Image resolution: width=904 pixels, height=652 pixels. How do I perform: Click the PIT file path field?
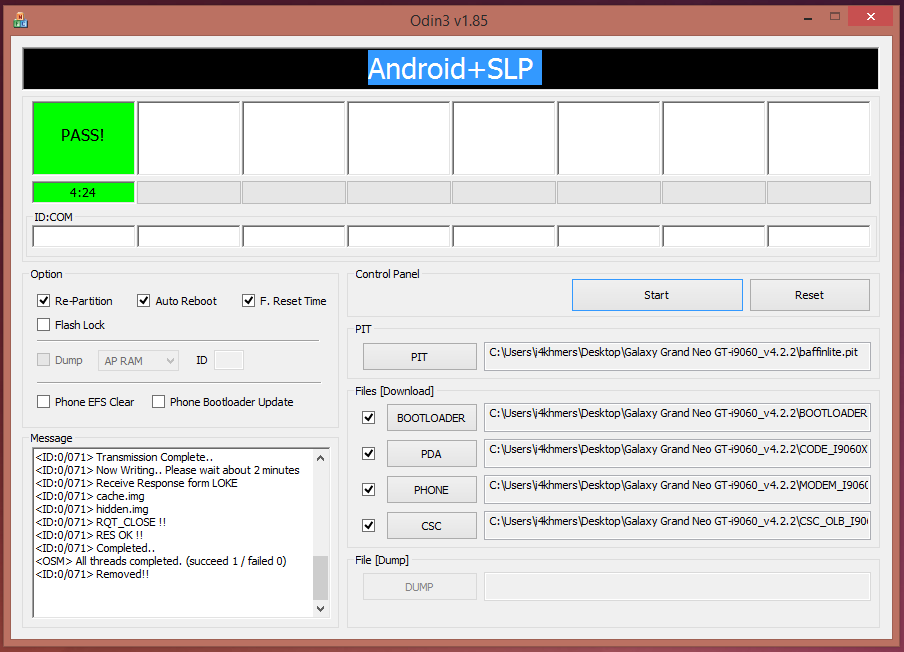[x=677, y=356]
